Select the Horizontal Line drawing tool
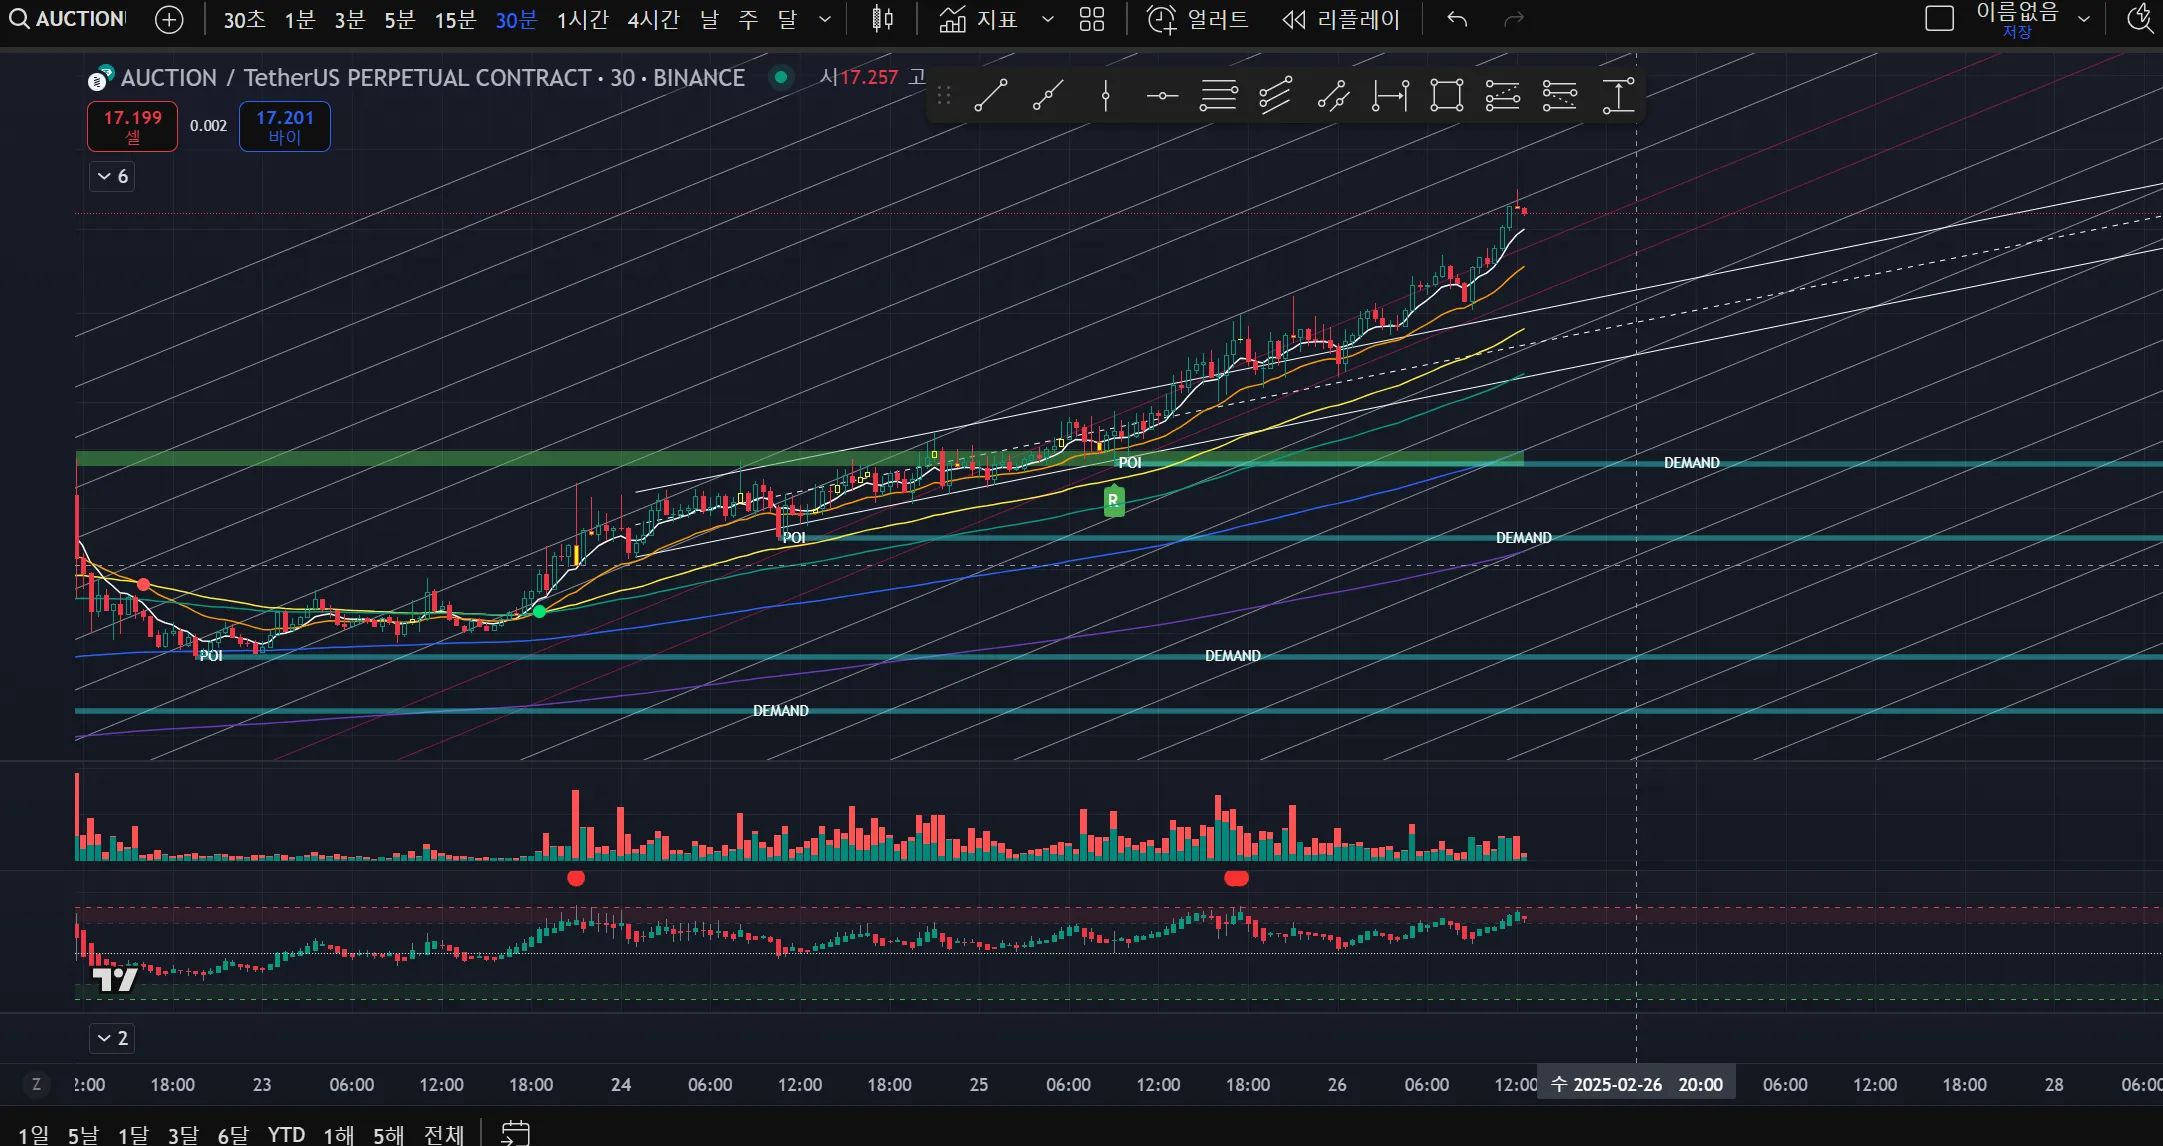Image resolution: width=2163 pixels, height=1146 pixels. 1162,96
